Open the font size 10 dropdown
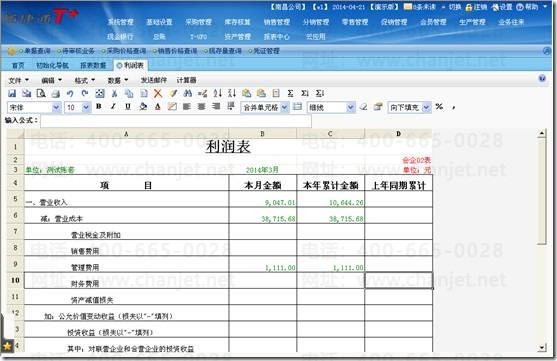The width and height of the screenshot is (557, 361). point(86,107)
